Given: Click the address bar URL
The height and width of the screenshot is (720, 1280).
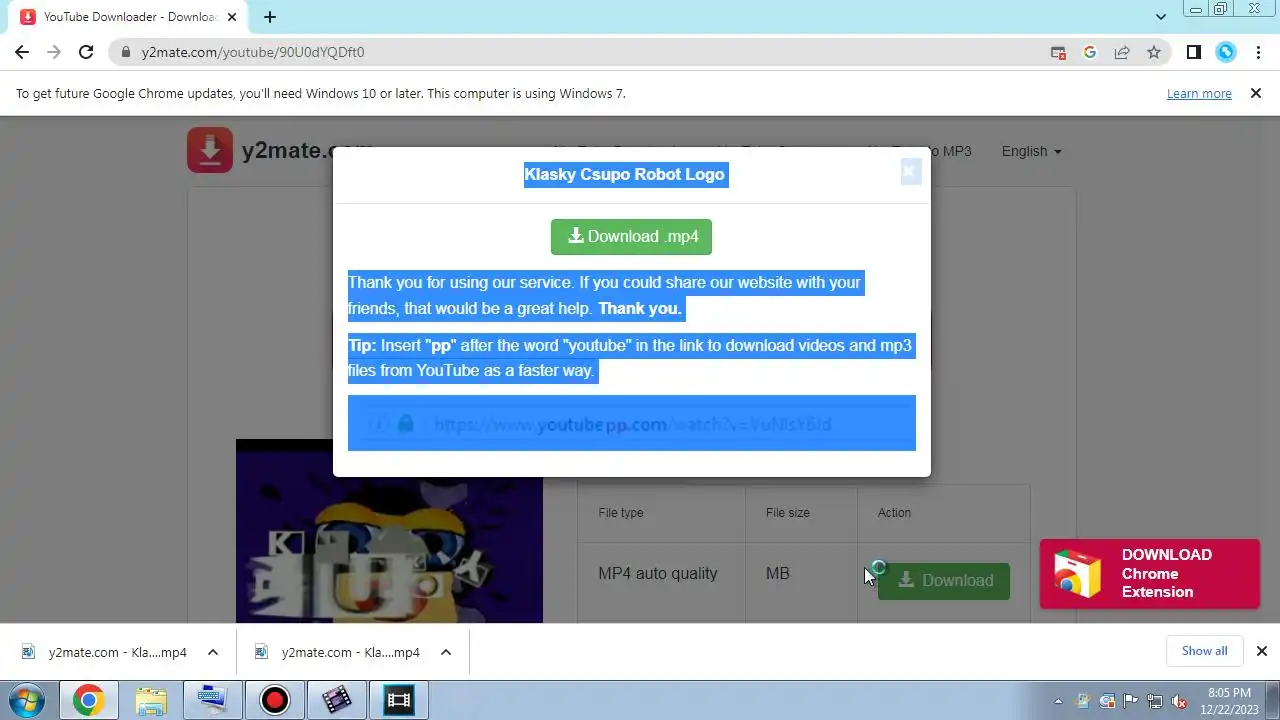Looking at the screenshot, I should (253, 52).
